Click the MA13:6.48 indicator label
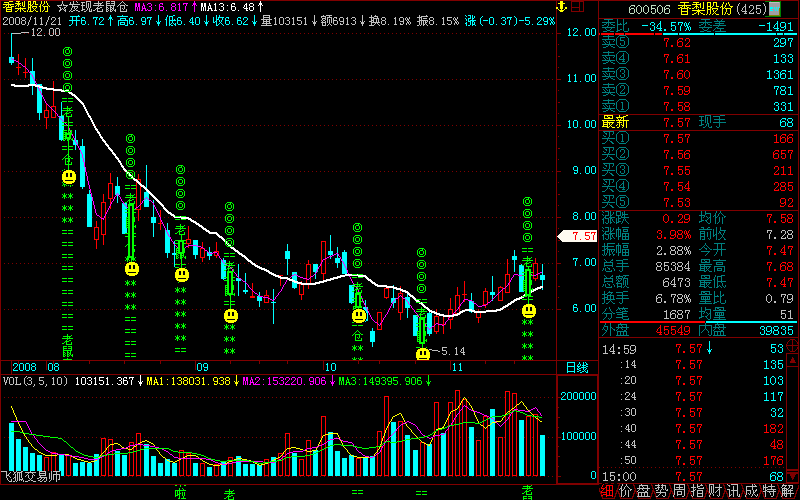Screen dimensions: 800x500 (x=232, y=7)
